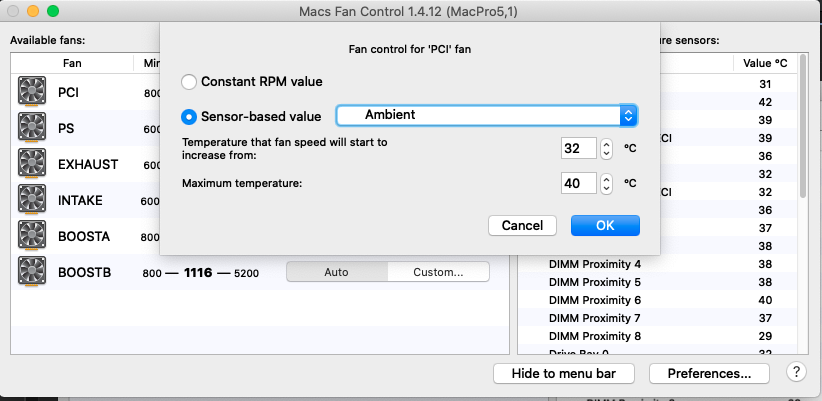This screenshot has height=401, width=822.
Task: Click the maximum temperature field showing 40
Action: point(578,183)
